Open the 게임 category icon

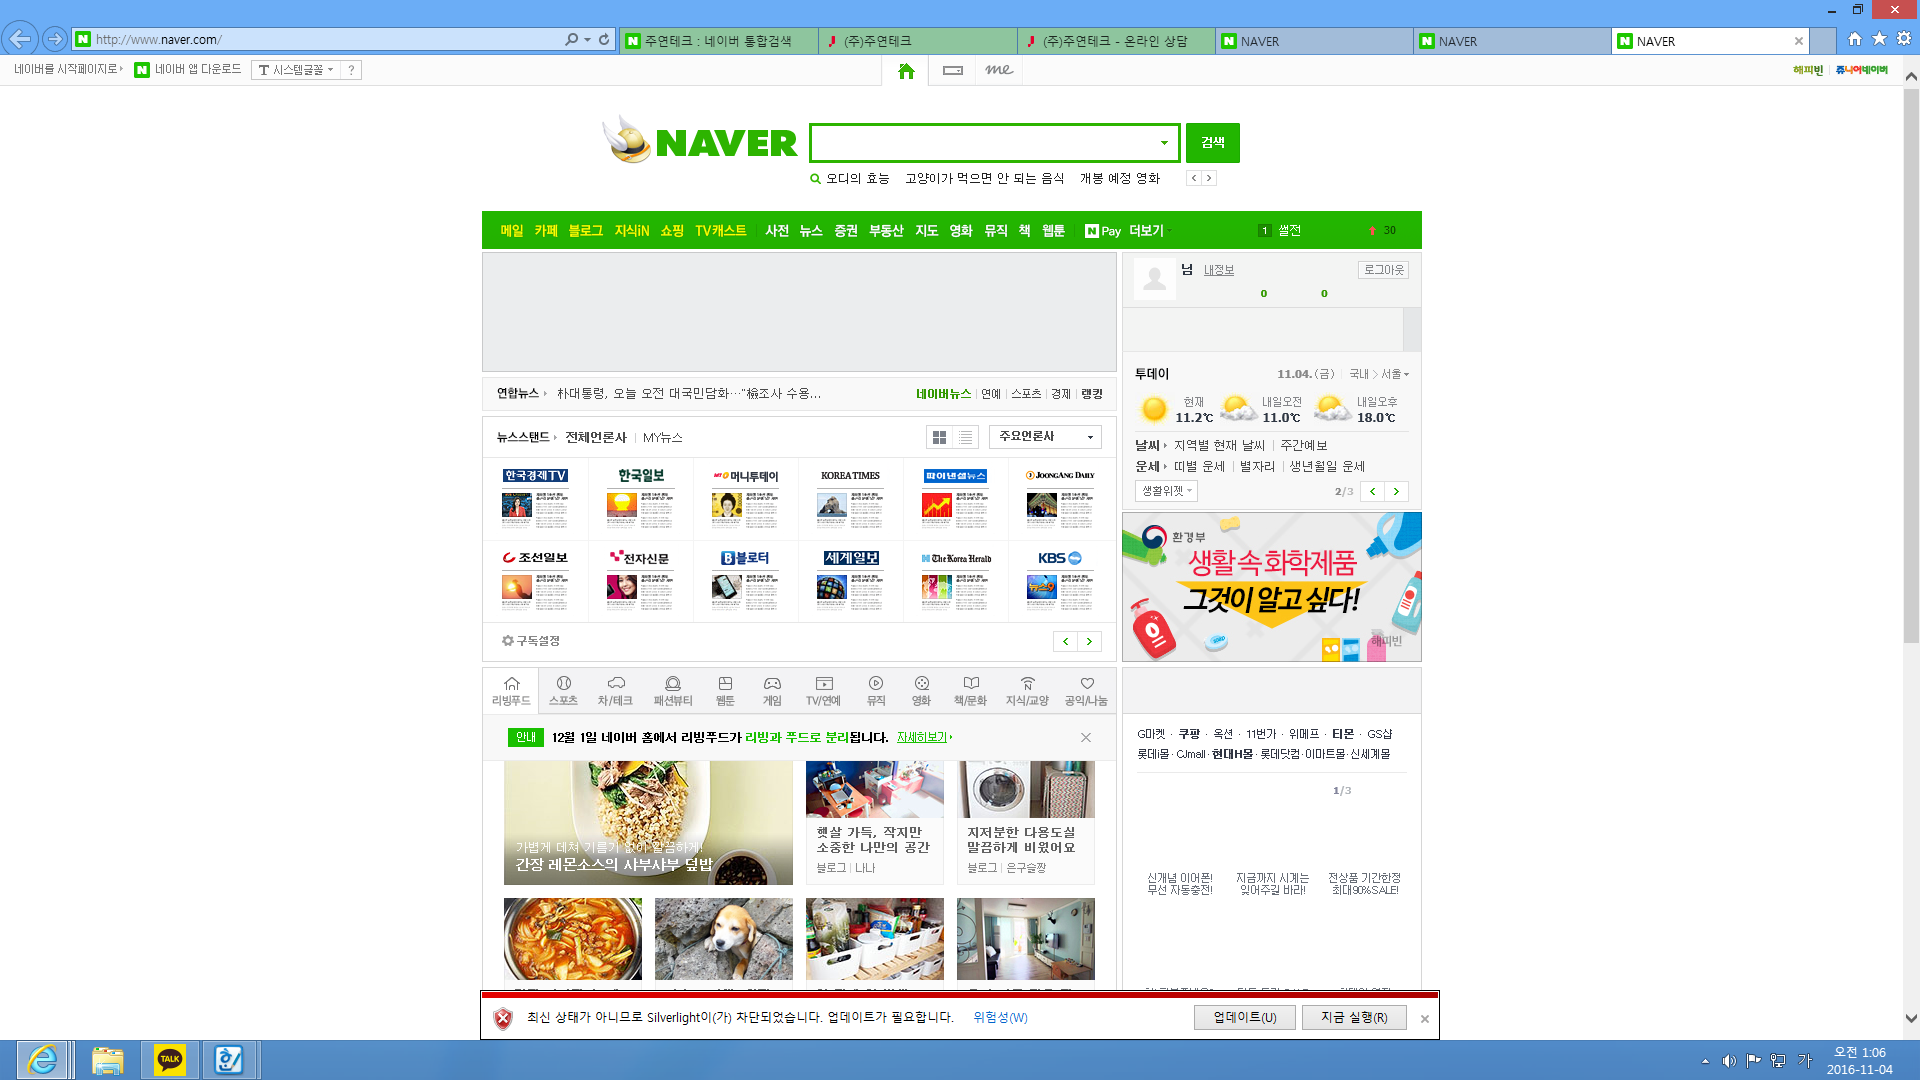(772, 691)
